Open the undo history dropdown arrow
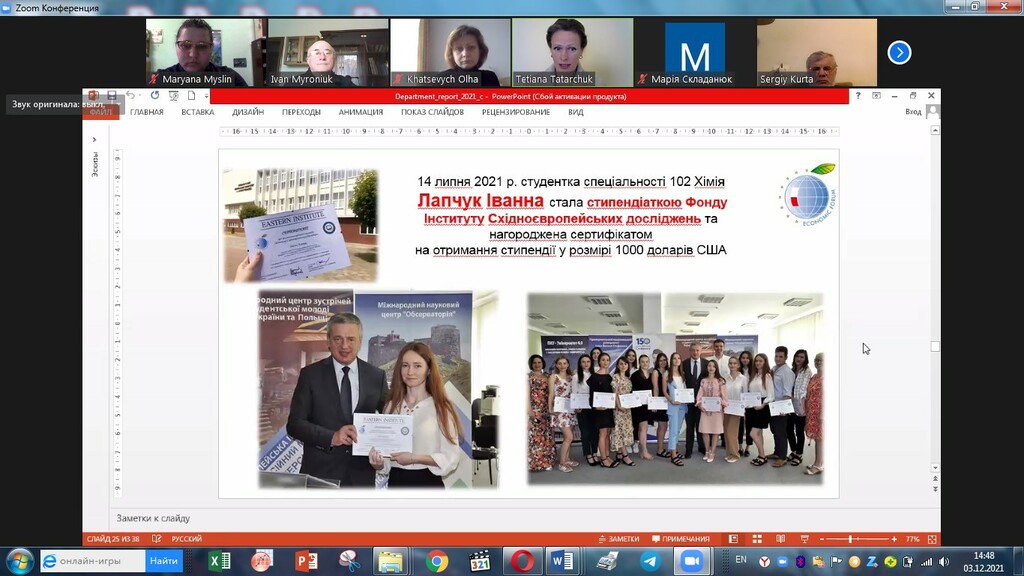This screenshot has width=1024, height=576. pos(142,96)
